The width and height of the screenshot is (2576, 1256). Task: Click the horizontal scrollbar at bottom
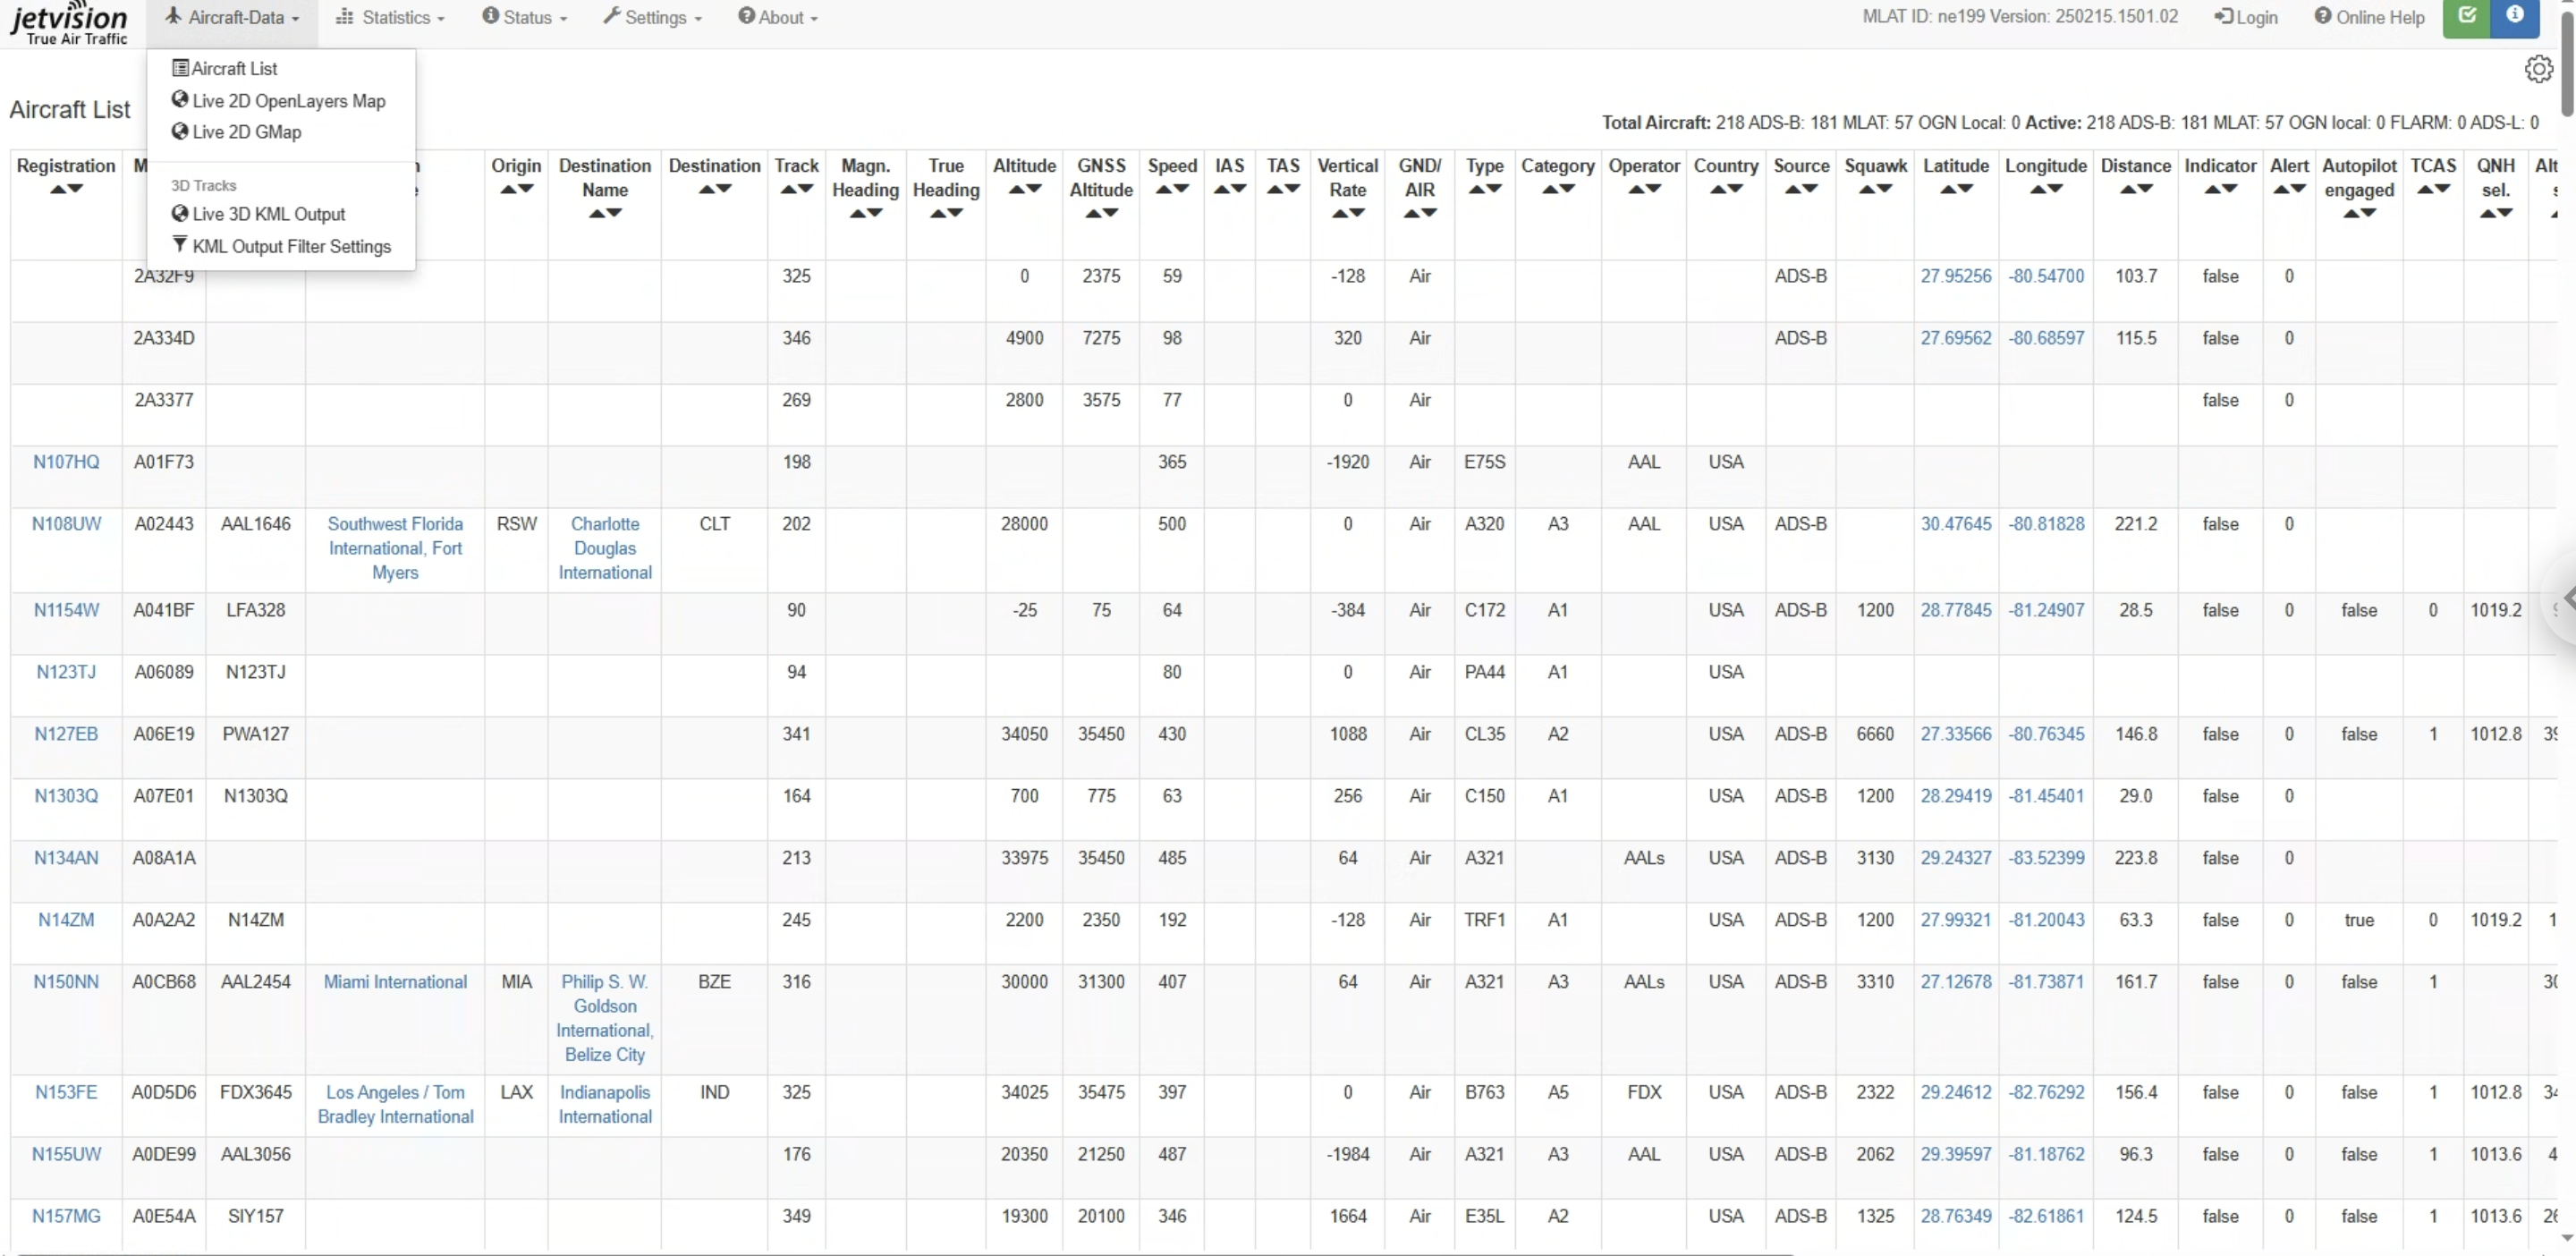(900, 1252)
